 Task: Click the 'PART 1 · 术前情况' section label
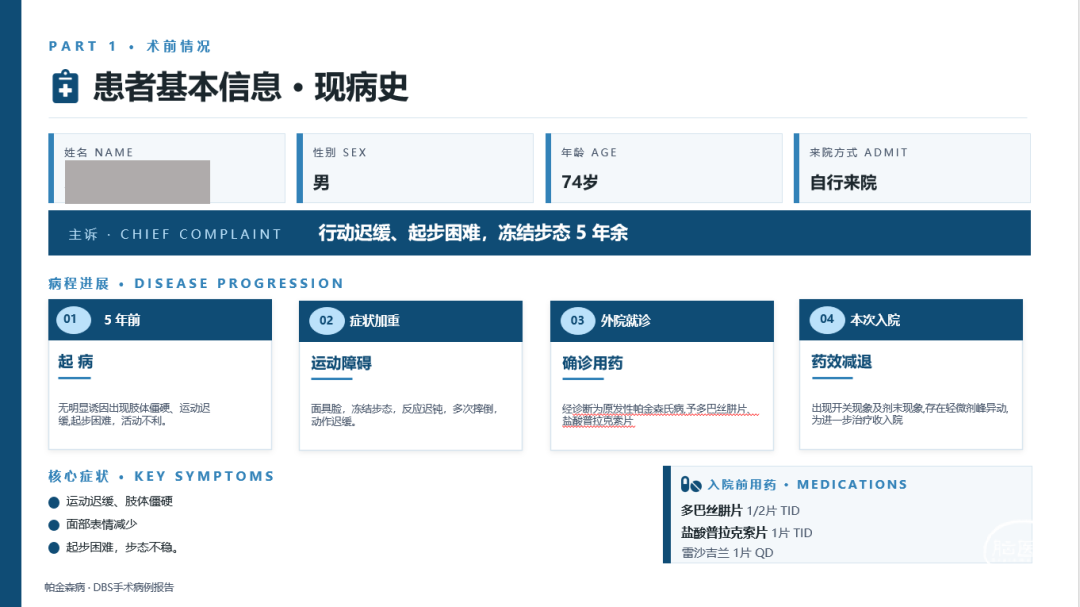[129, 46]
